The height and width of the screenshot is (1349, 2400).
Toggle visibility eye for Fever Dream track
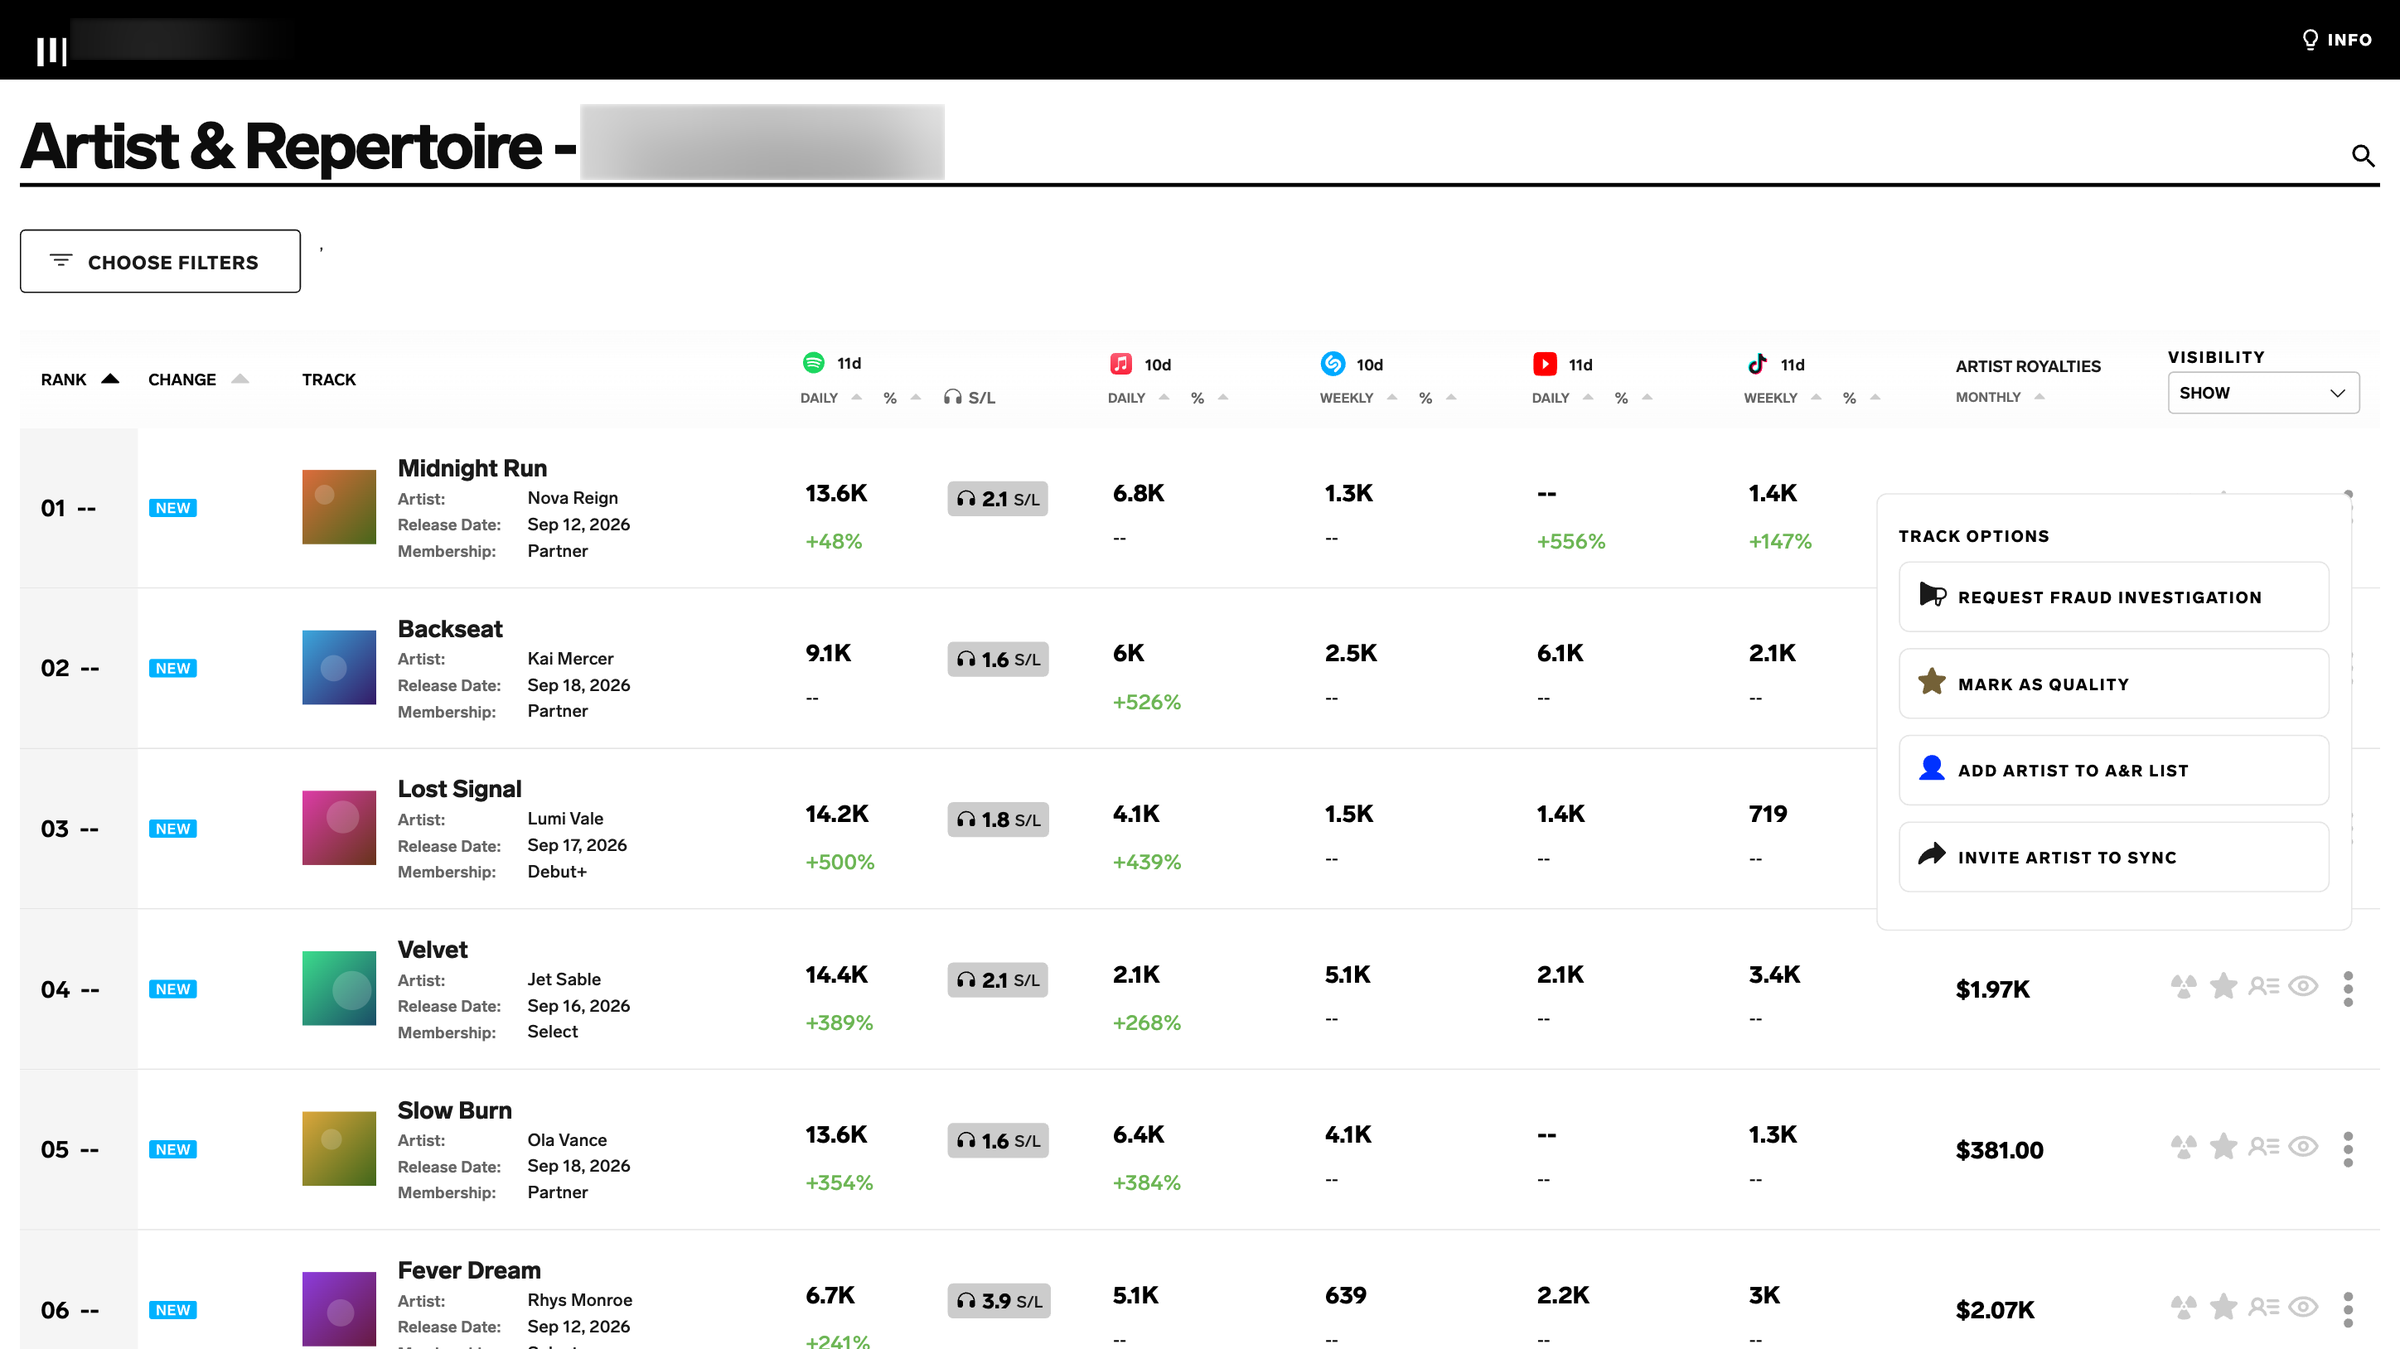(x=2304, y=1307)
